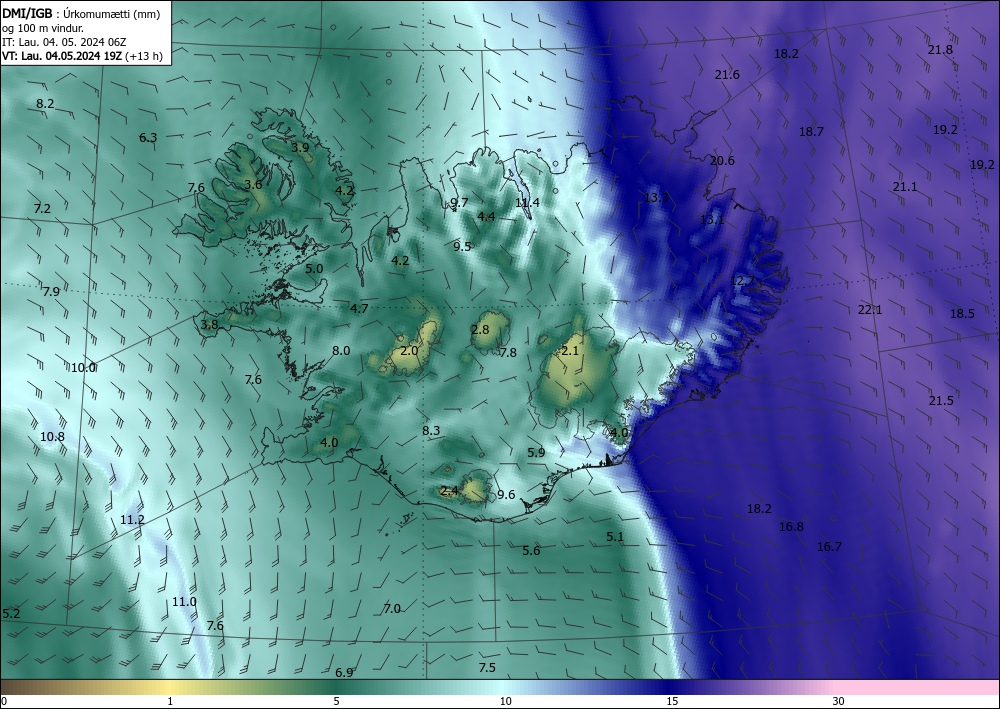Screen dimensions: 1000x709
Task: Click the map value '6.9'
Action: click(x=344, y=672)
